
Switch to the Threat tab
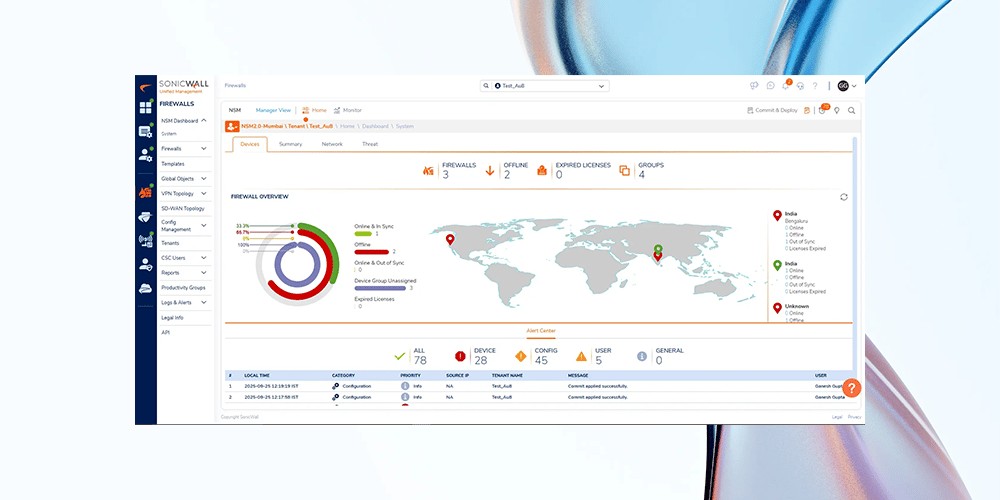tap(370, 144)
